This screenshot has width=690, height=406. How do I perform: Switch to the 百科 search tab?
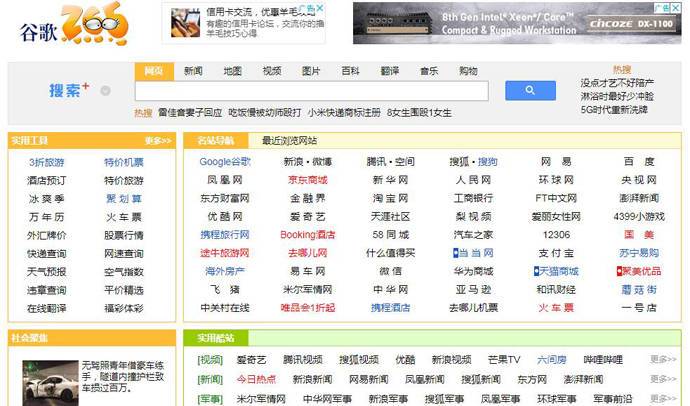click(x=350, y=71)
